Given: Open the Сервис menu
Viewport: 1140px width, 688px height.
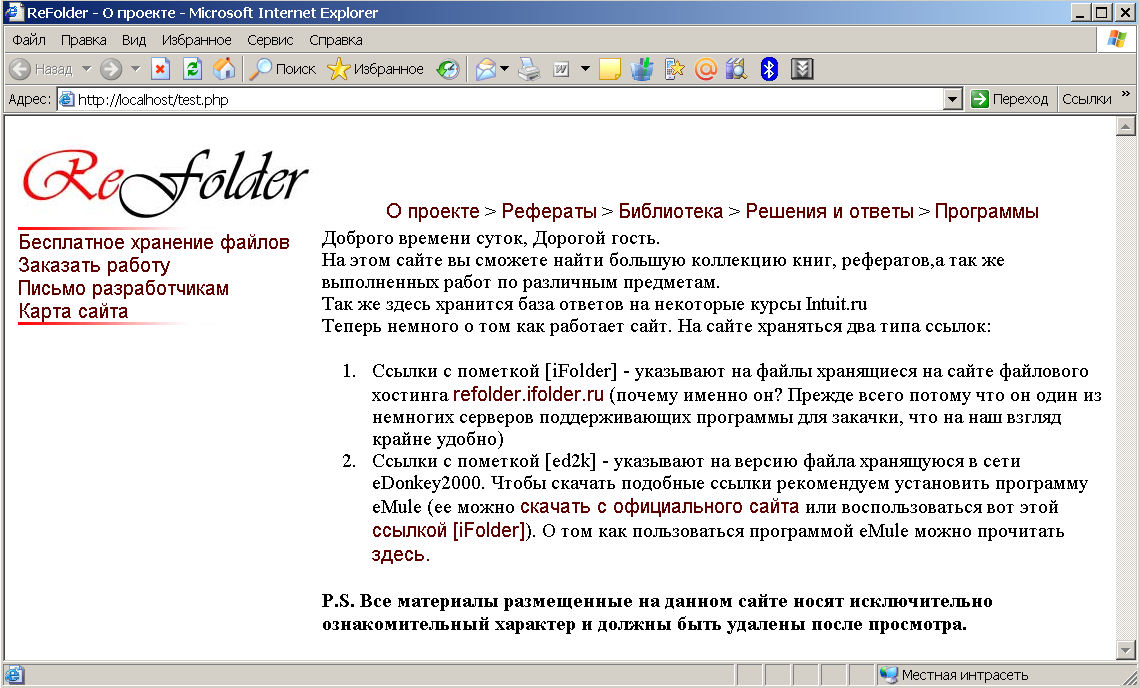Looking at the screenshot, I should click(x=270, y=40).
